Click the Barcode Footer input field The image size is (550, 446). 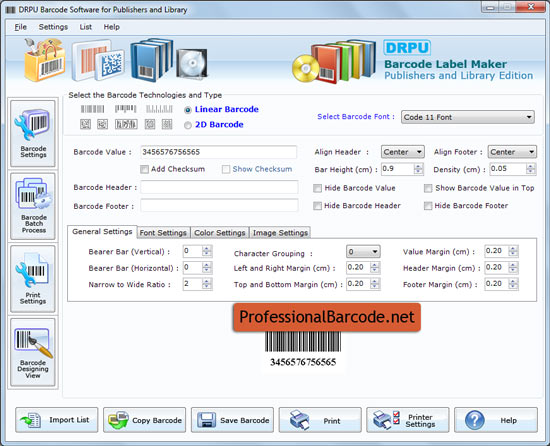[x=219, y=205]
